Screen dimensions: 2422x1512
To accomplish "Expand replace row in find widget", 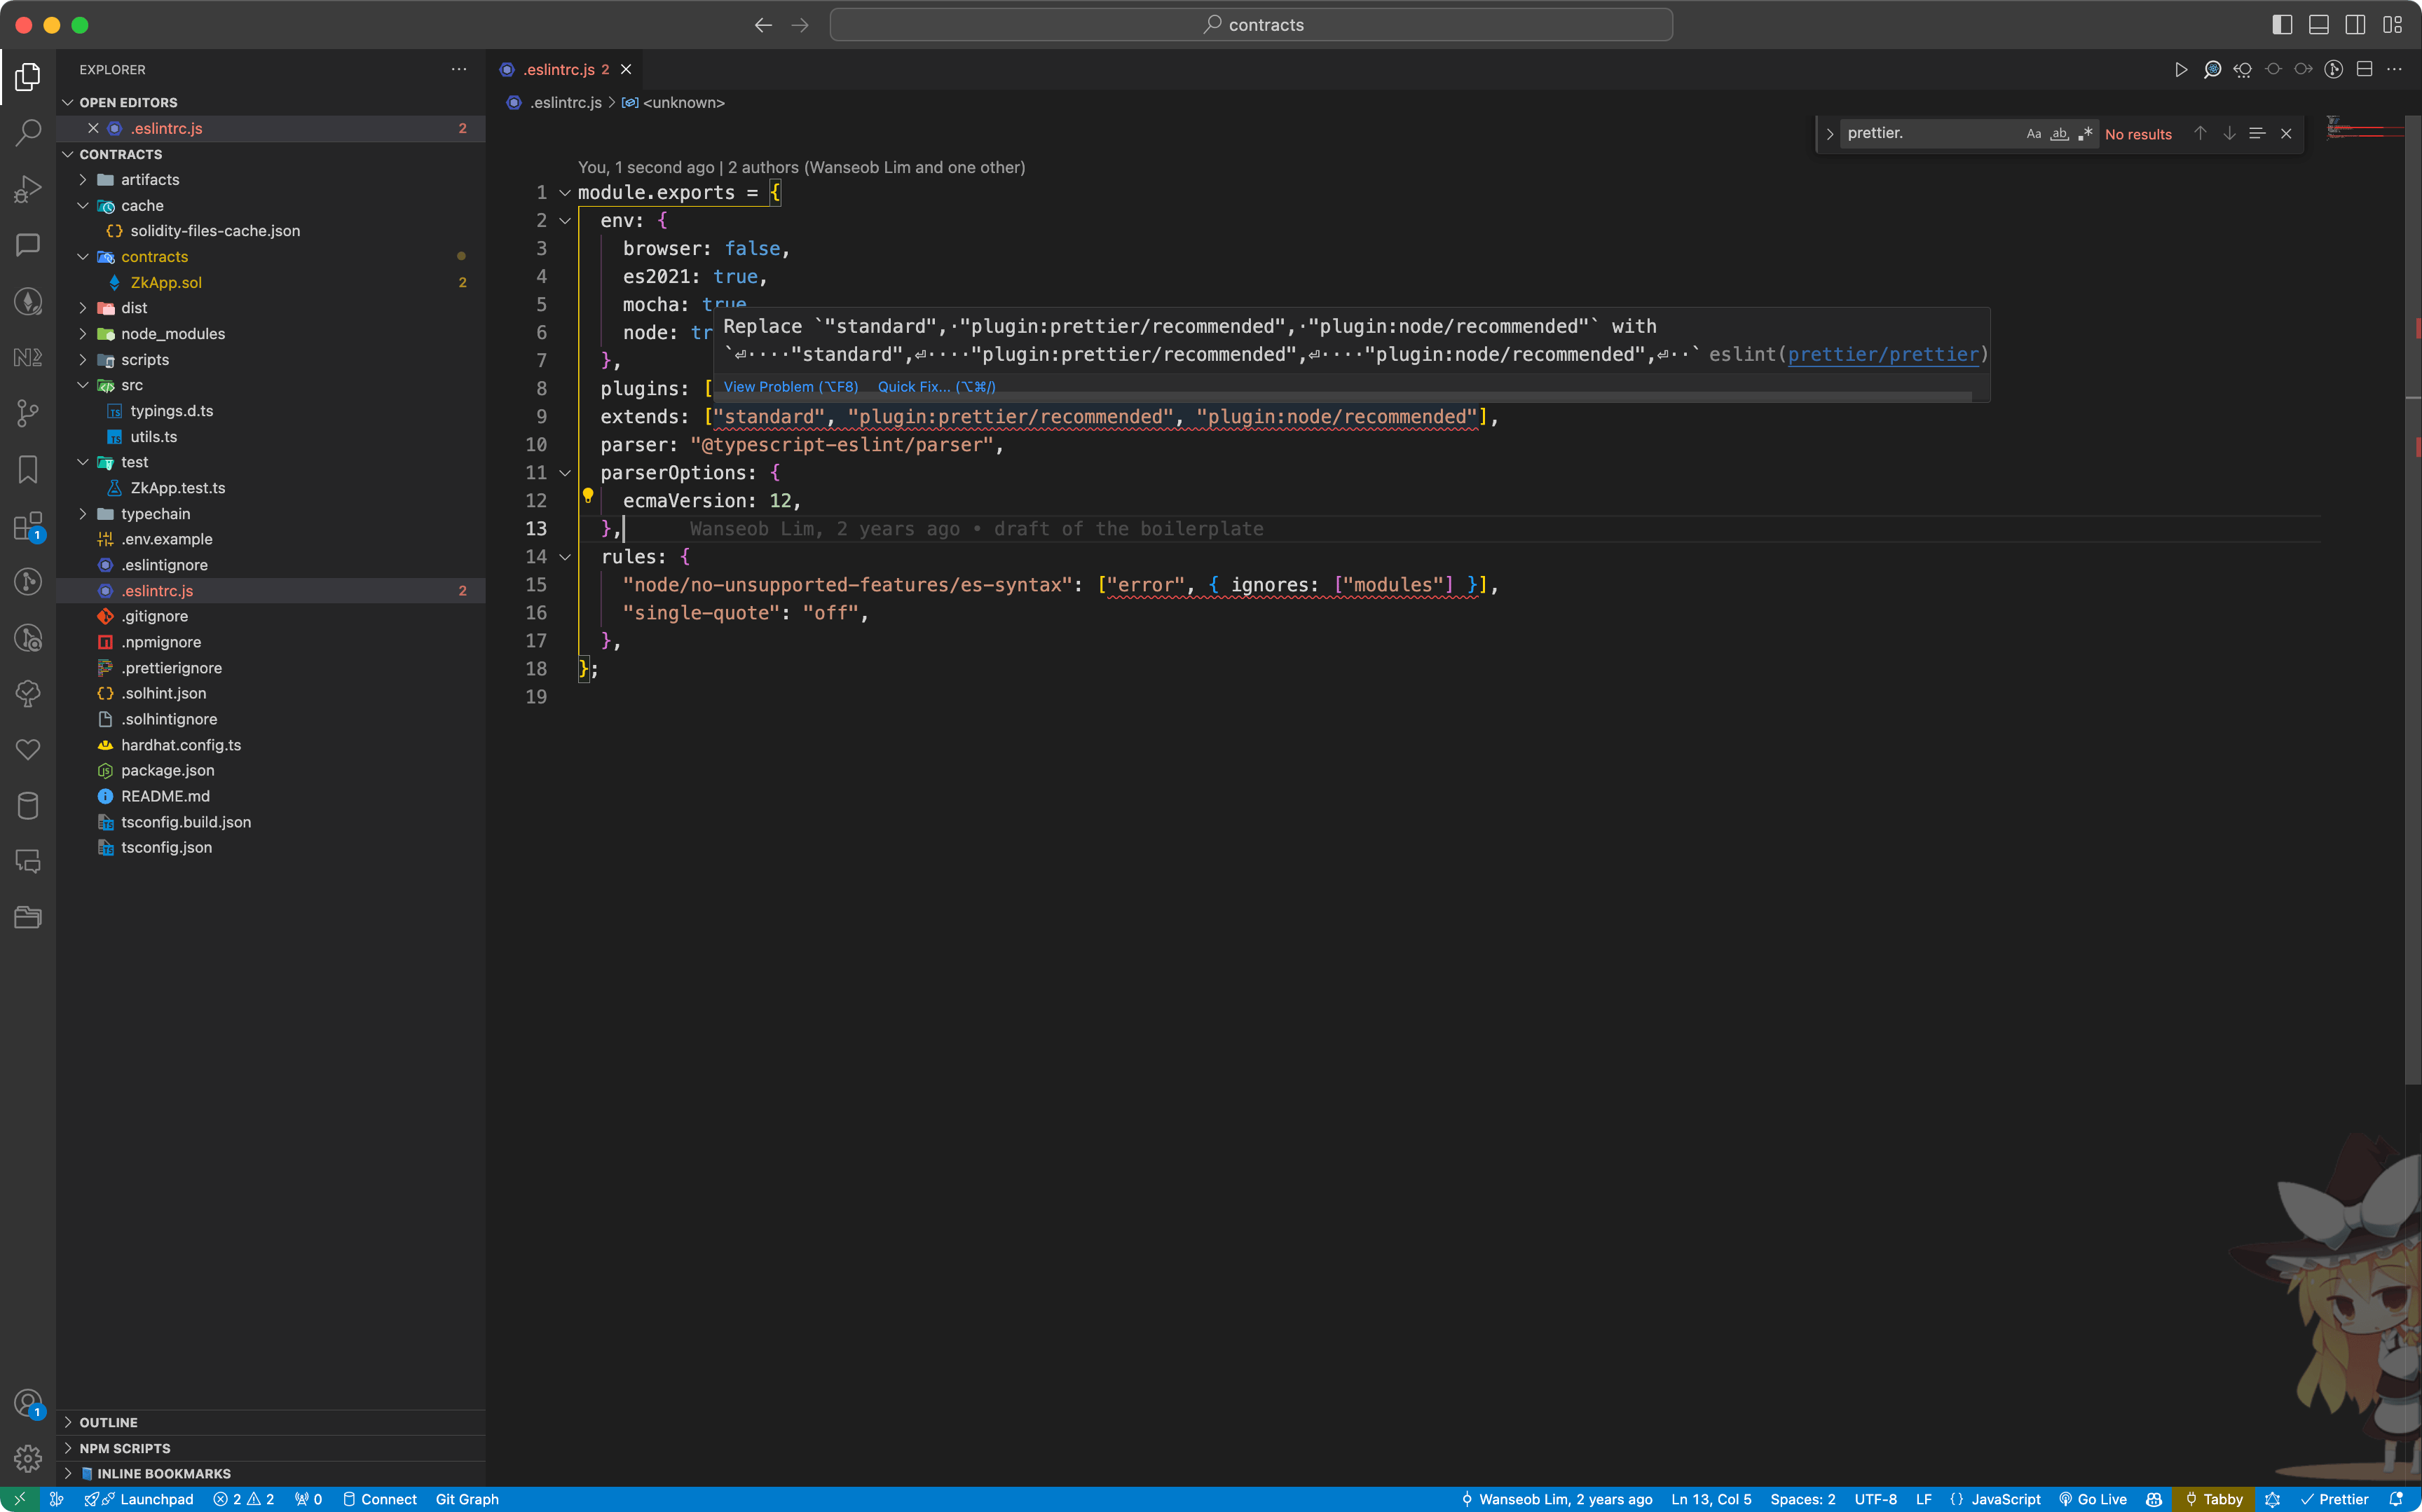I will tap(1829, 133).
